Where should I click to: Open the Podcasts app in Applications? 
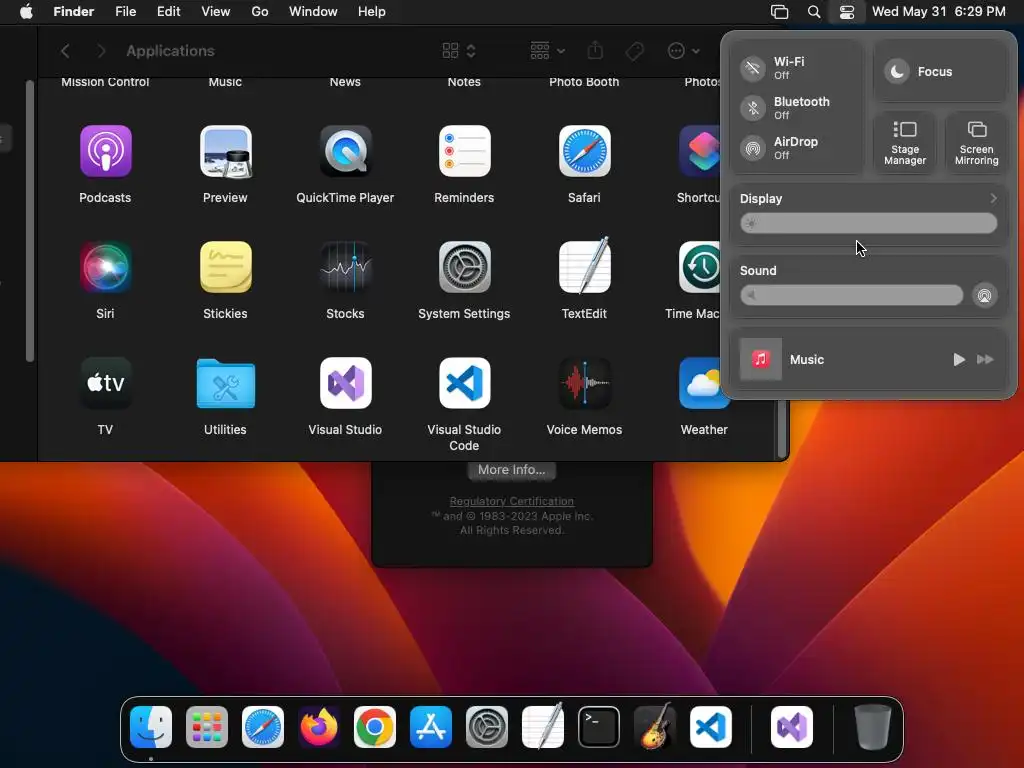(105, 152)
